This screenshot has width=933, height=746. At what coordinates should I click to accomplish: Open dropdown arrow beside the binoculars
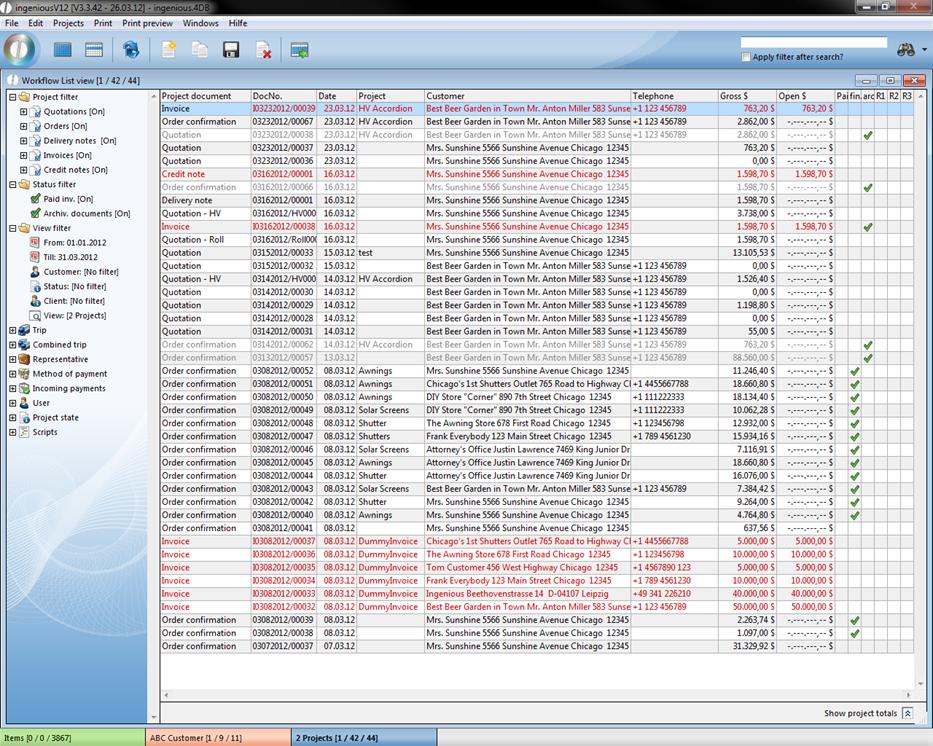[924, 50]
